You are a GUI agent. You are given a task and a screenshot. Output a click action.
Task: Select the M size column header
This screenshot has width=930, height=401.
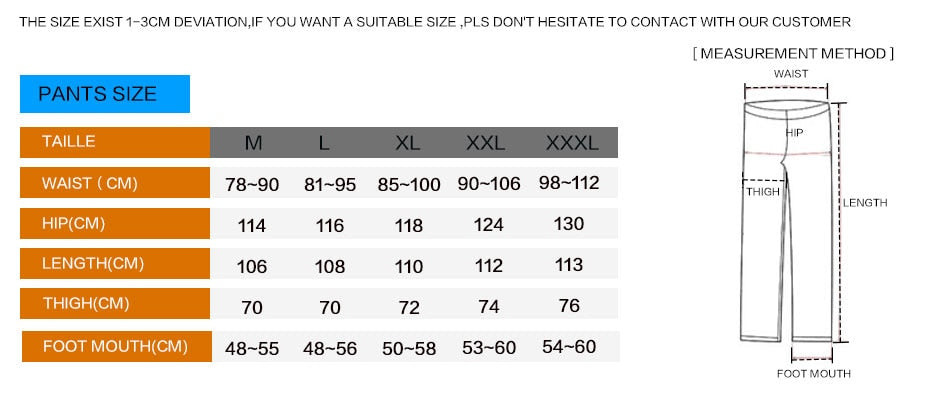coord(253,143)
